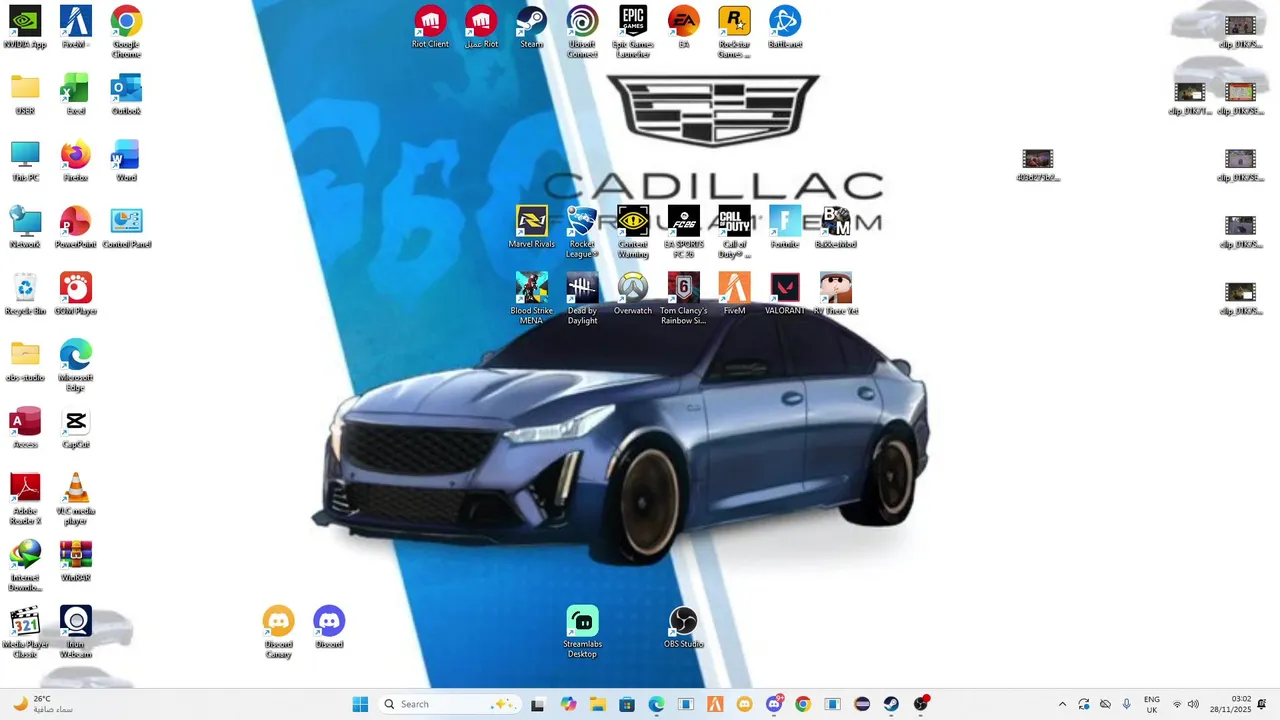Viewport: 1280px width, 720px height.
Task: Open the weather widget showing 26°C
Action: click(x=43, y=704)
